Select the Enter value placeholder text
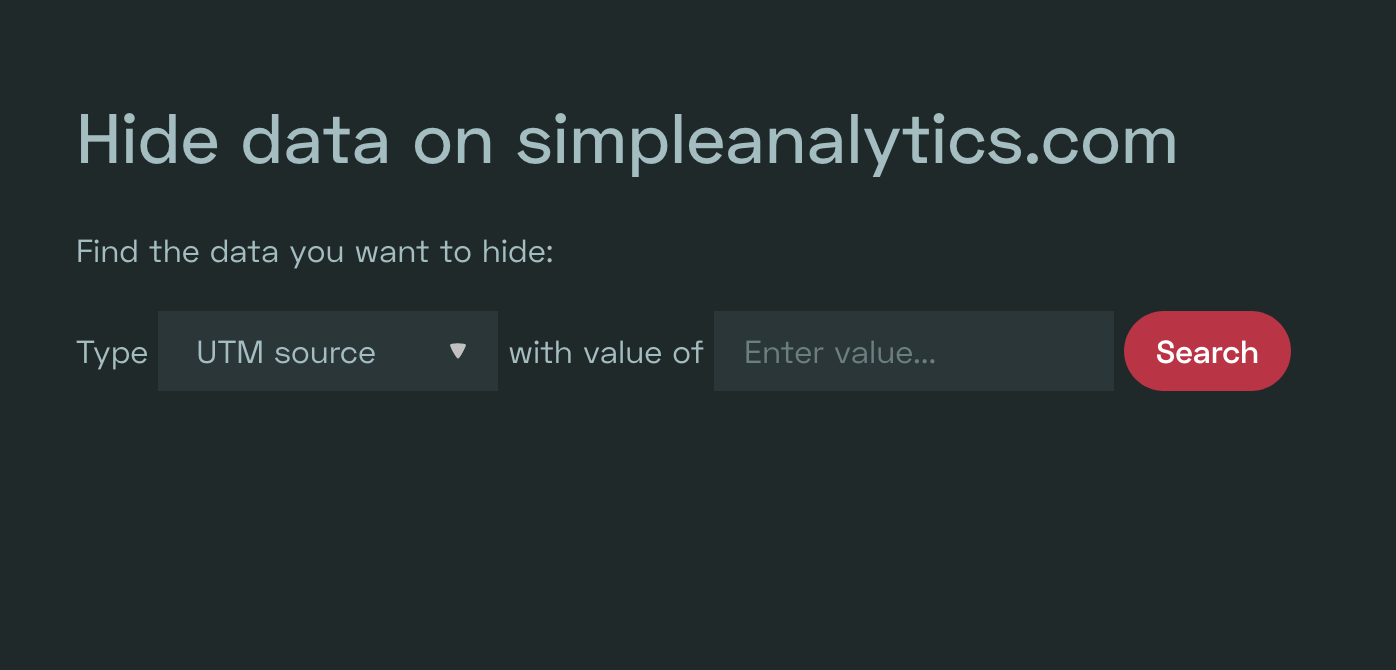 (x=838, y=352)
